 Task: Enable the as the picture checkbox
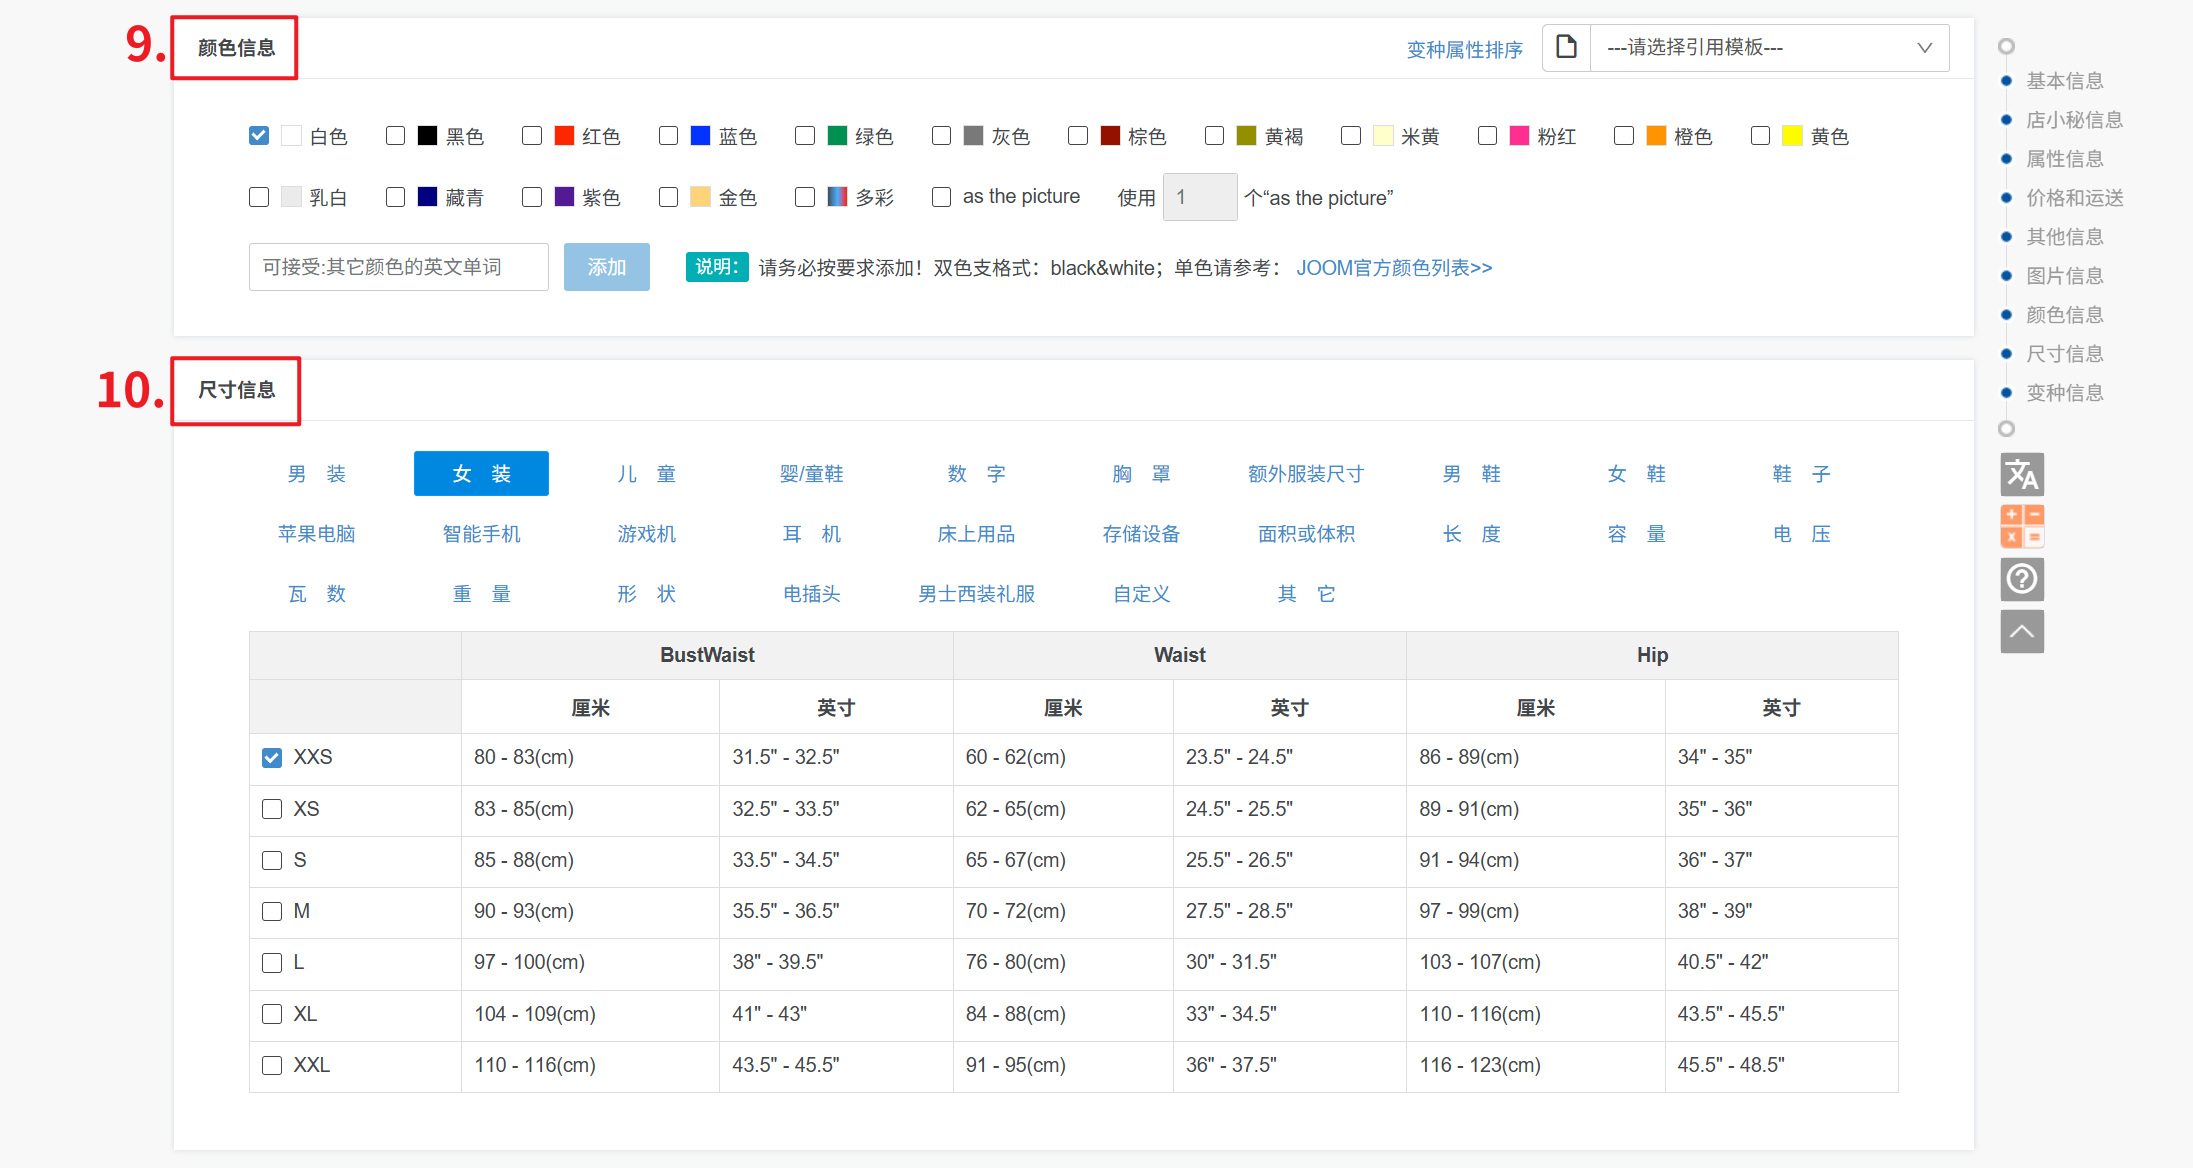tap(941, 197)
